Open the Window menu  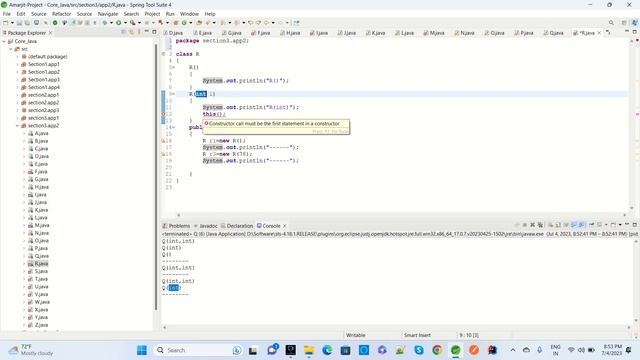click(189, 14)
